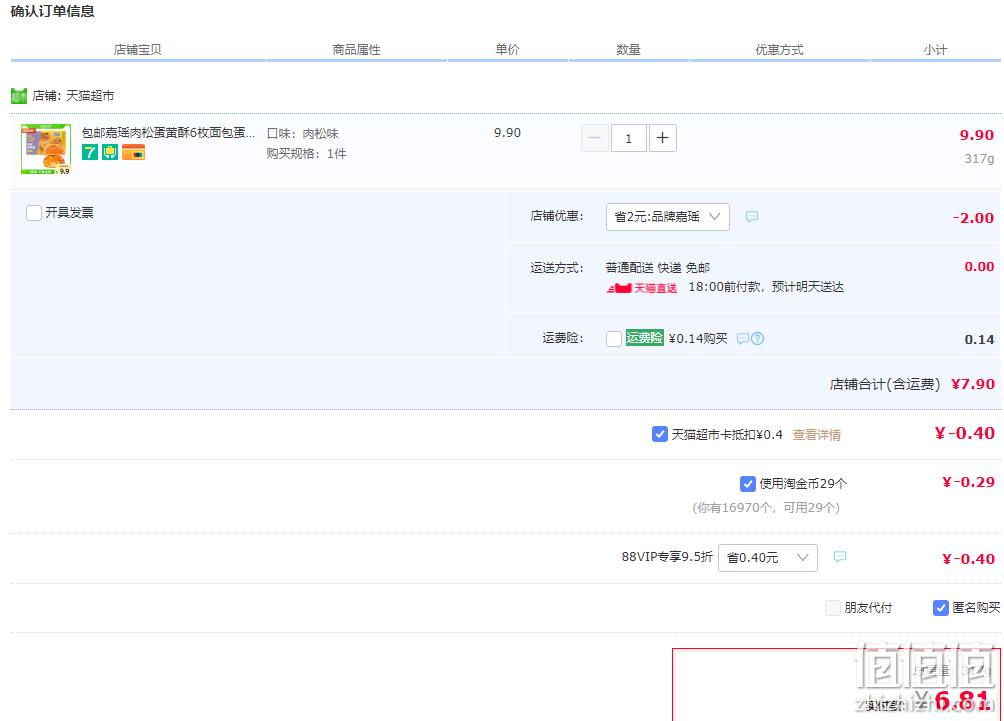Open the 省2元:品牌嘉瑶 store discount dropdown
The width and height of the screenshot is (1004, 721).
click(x=667, y=216)
